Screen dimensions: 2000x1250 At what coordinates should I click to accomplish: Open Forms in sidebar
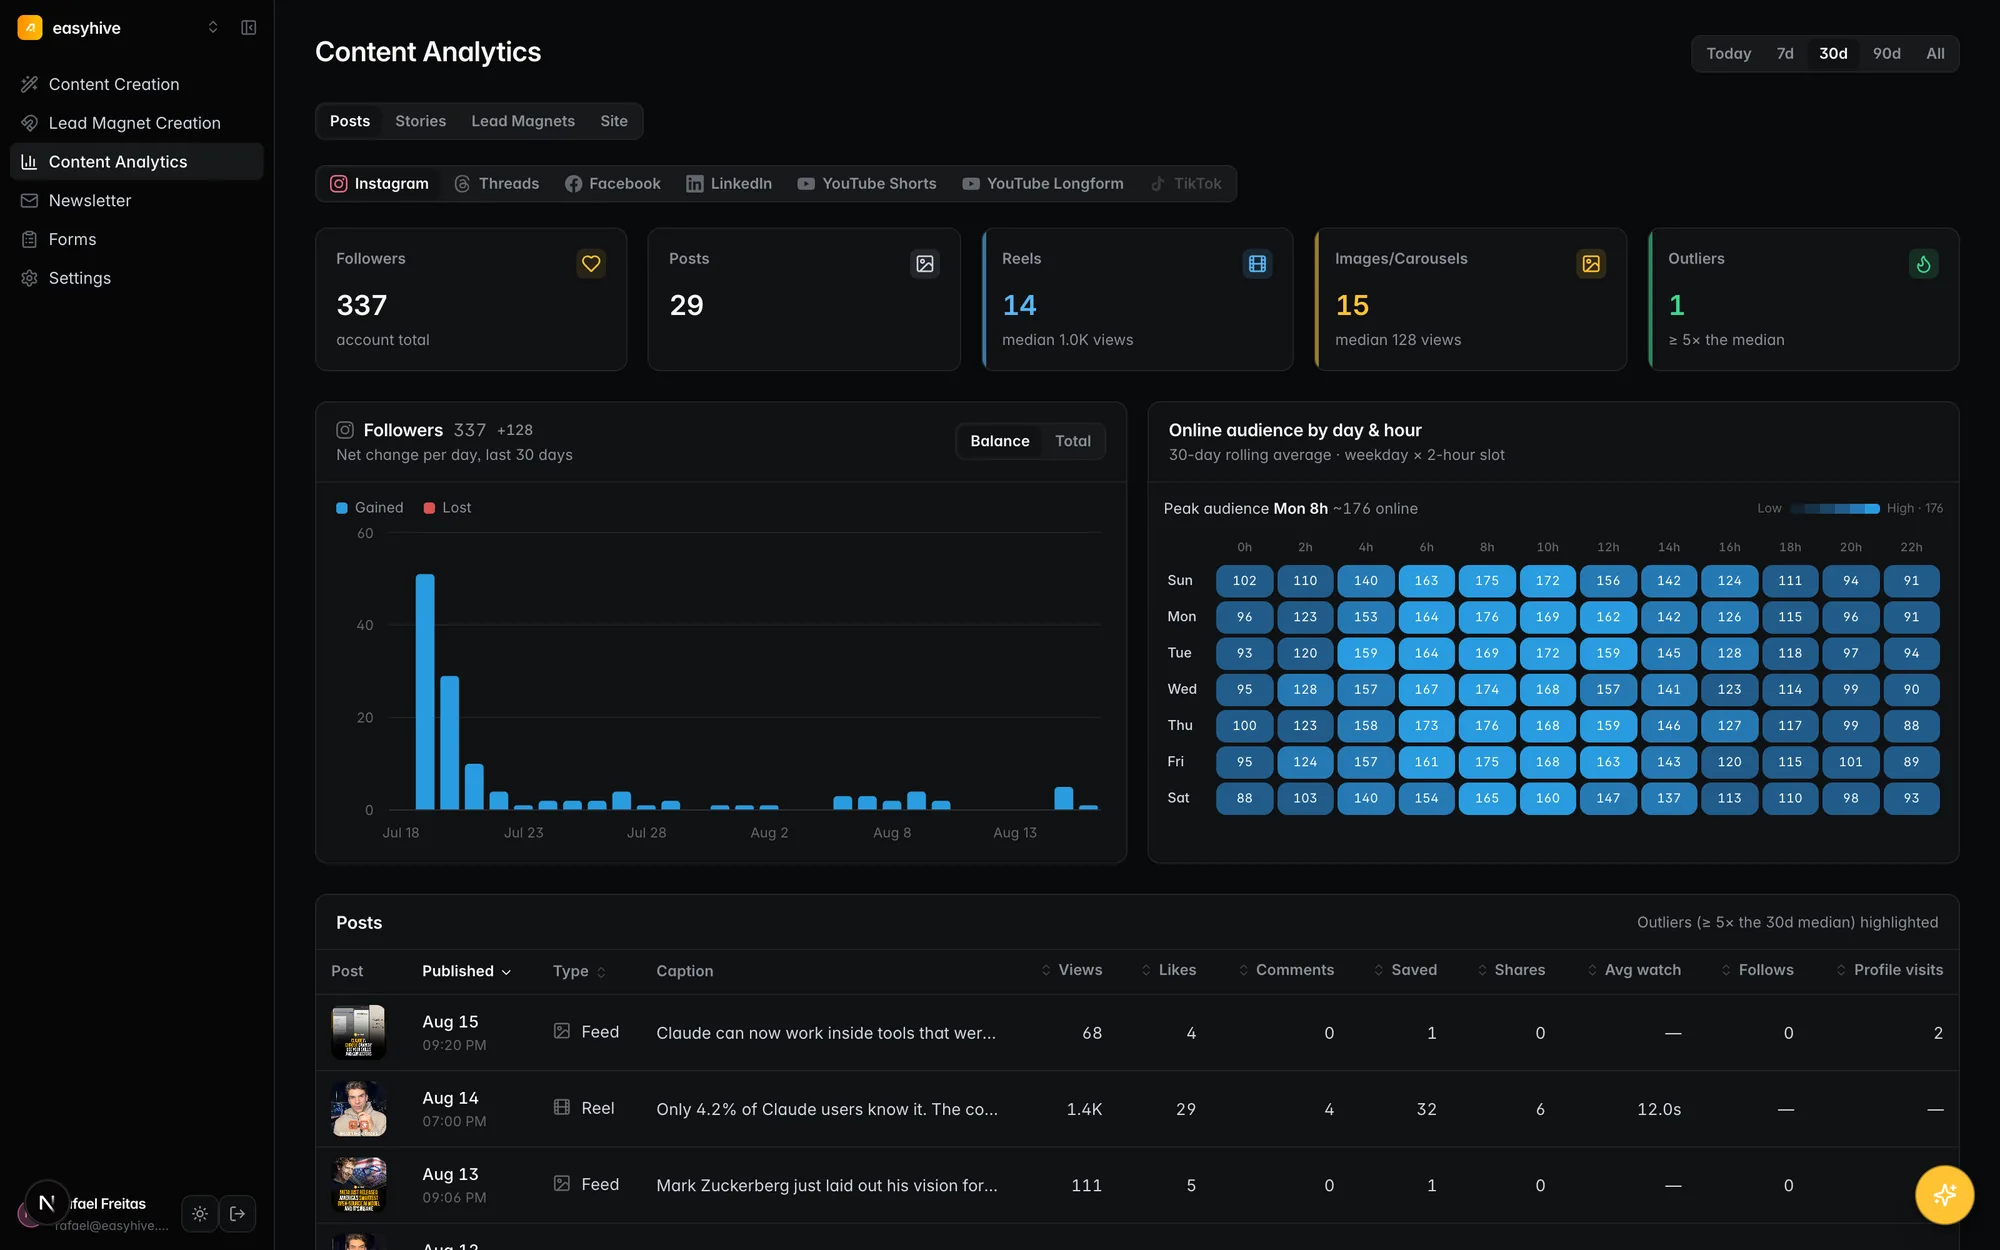(x=137, y=239)
